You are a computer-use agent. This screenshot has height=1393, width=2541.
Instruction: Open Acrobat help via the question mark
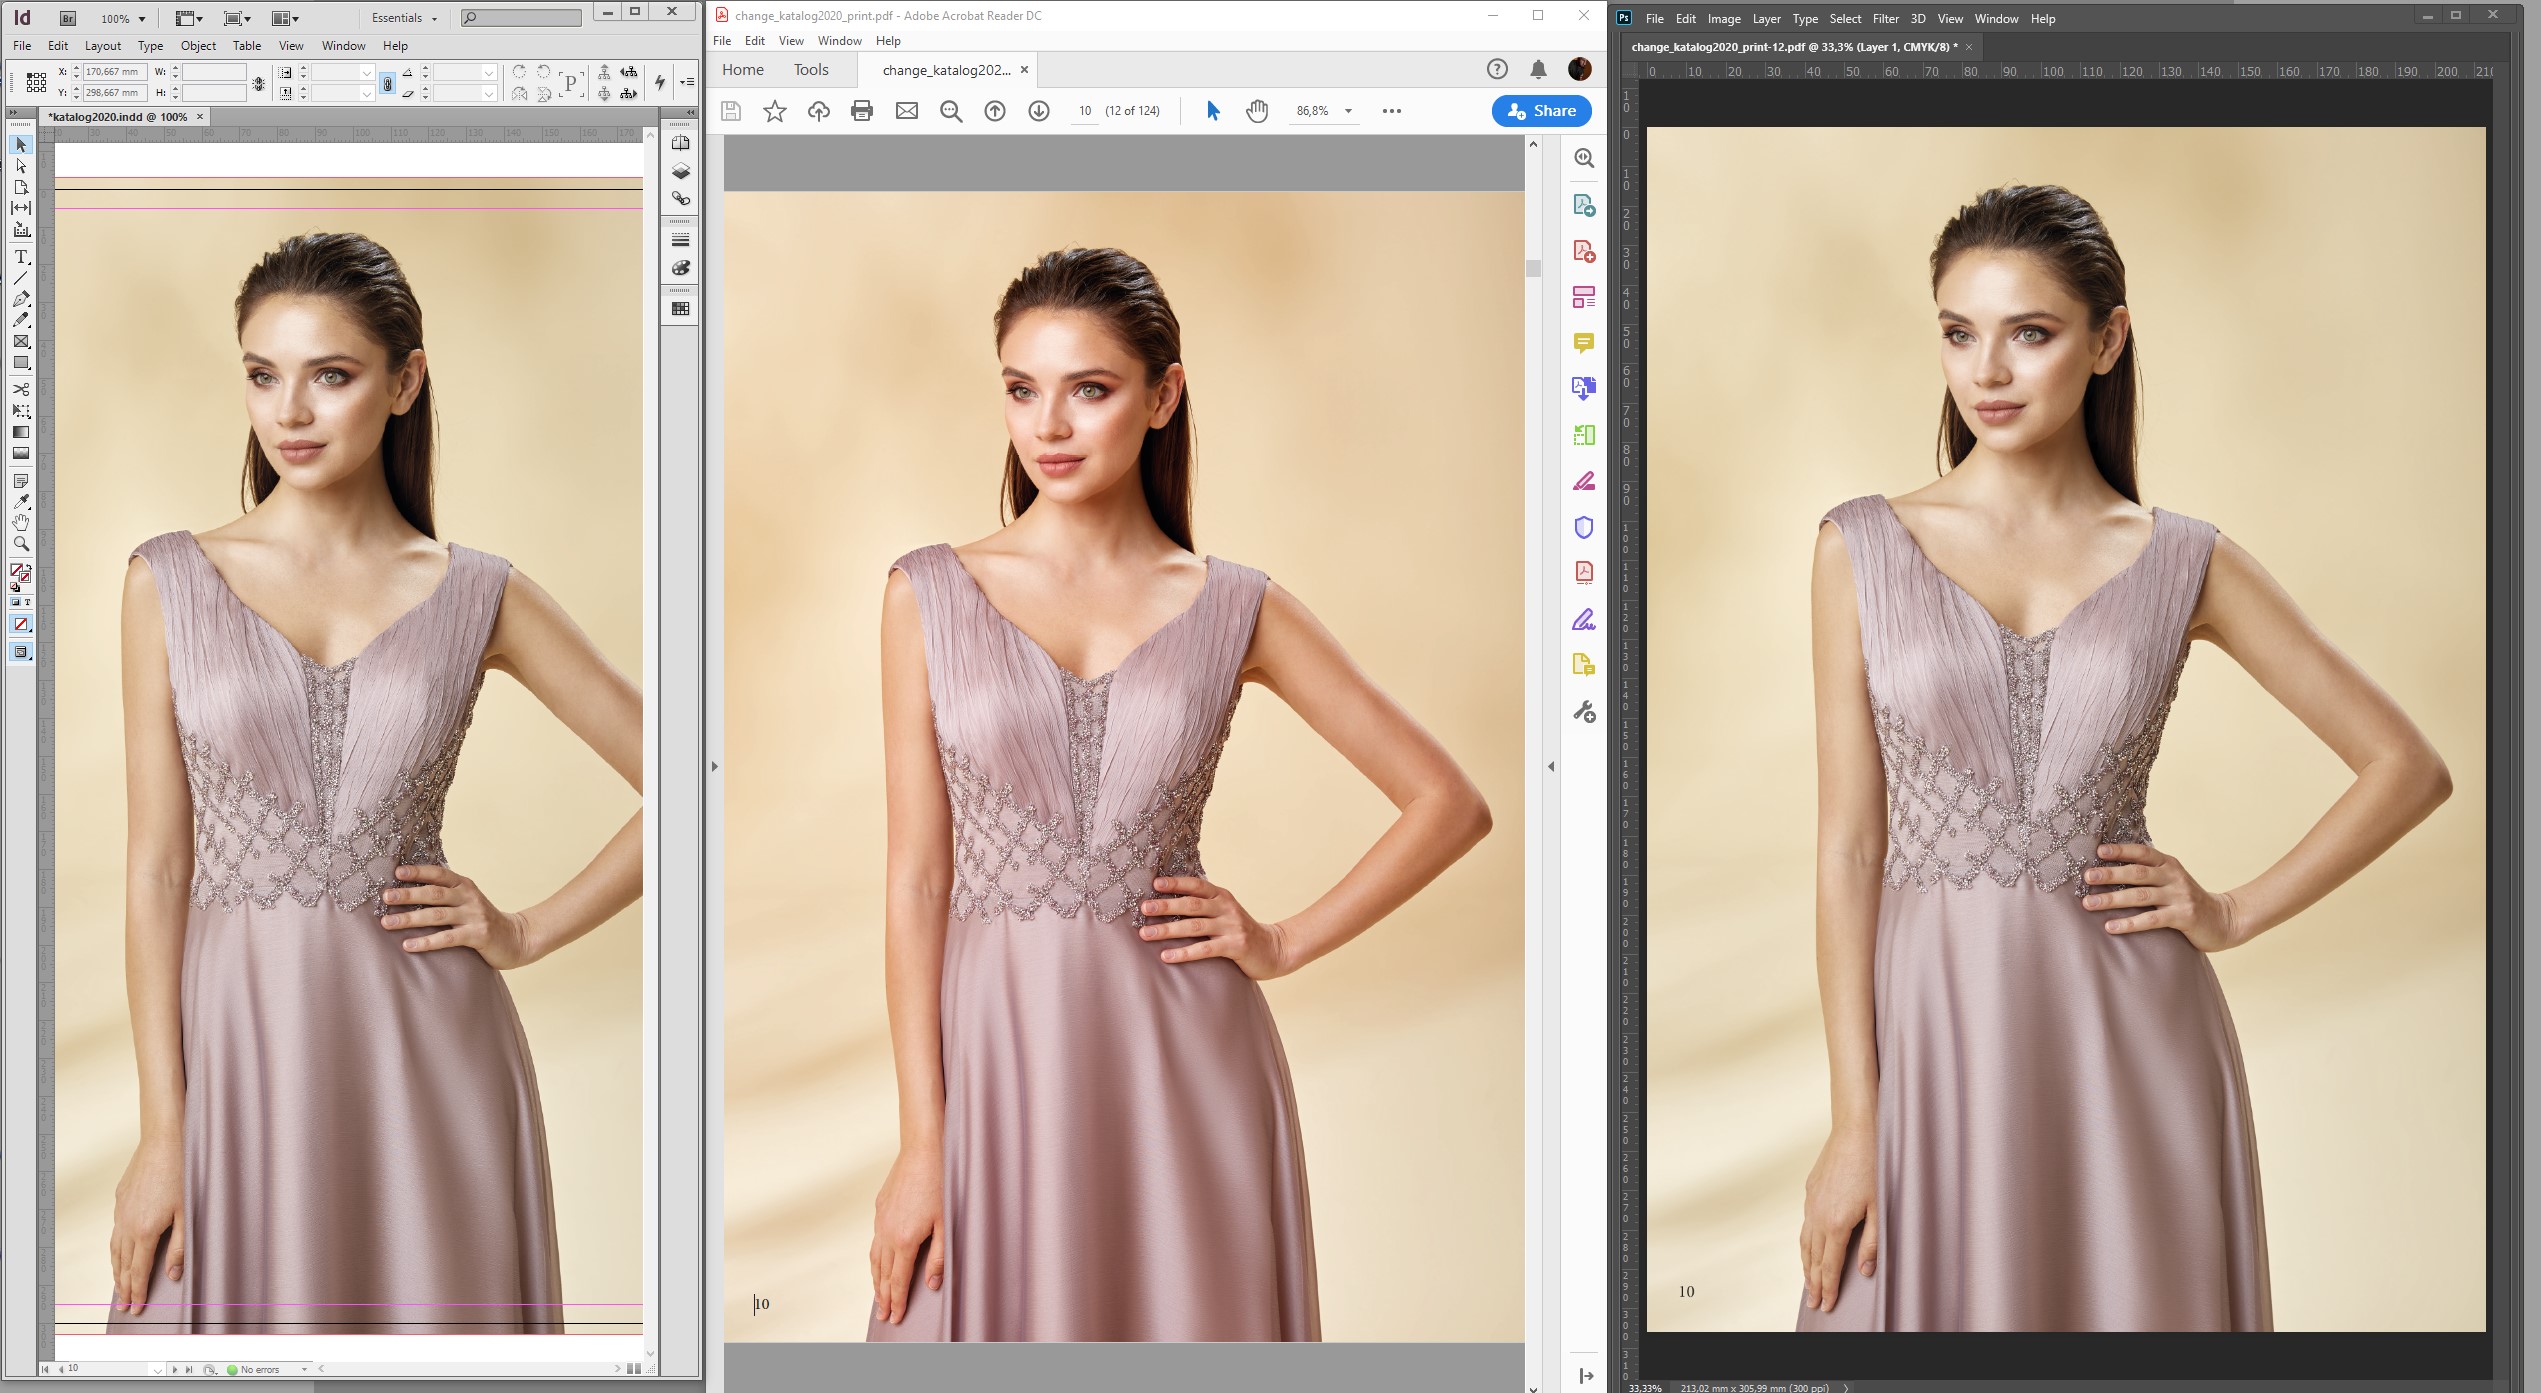(x=1497, y=68)
